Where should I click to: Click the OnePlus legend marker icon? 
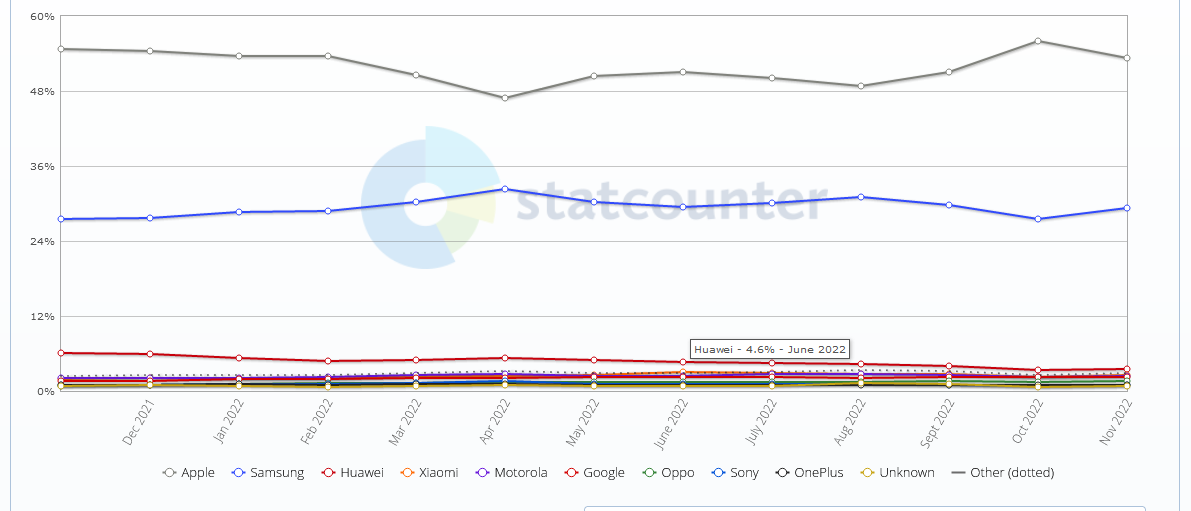tap(782, 473)
